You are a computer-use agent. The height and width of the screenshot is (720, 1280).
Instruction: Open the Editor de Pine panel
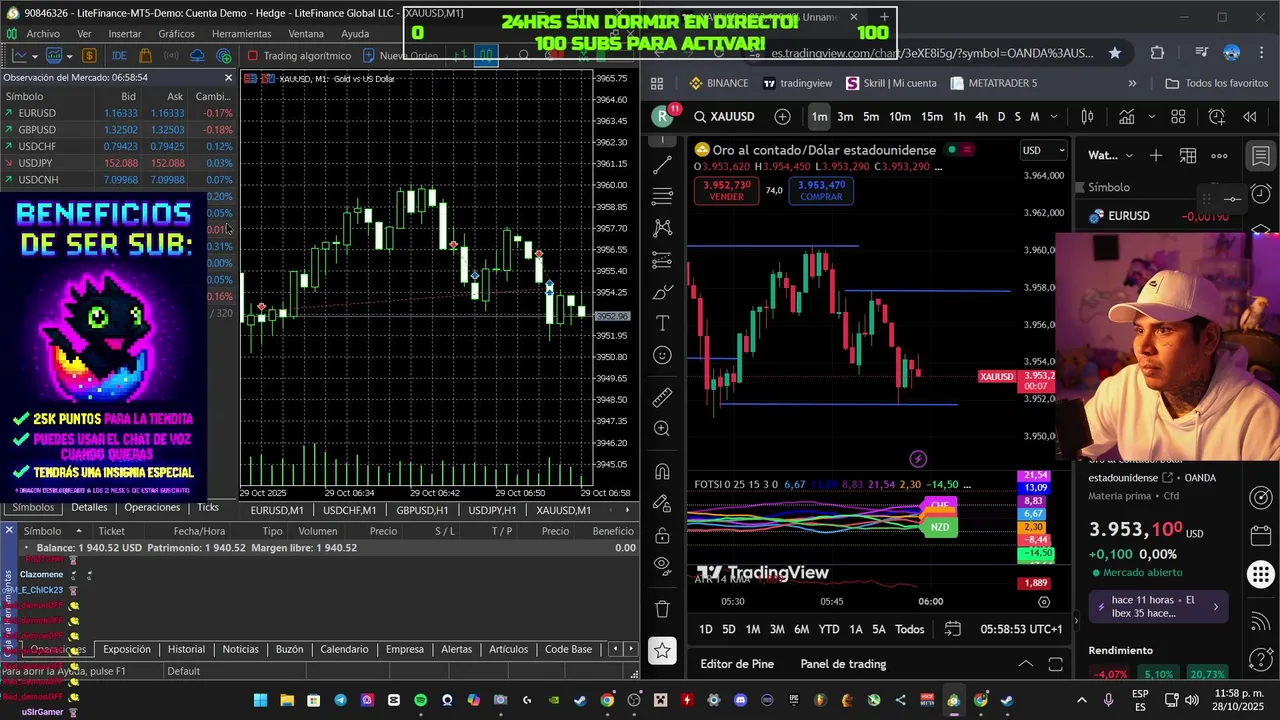click(x=737, y=664)
